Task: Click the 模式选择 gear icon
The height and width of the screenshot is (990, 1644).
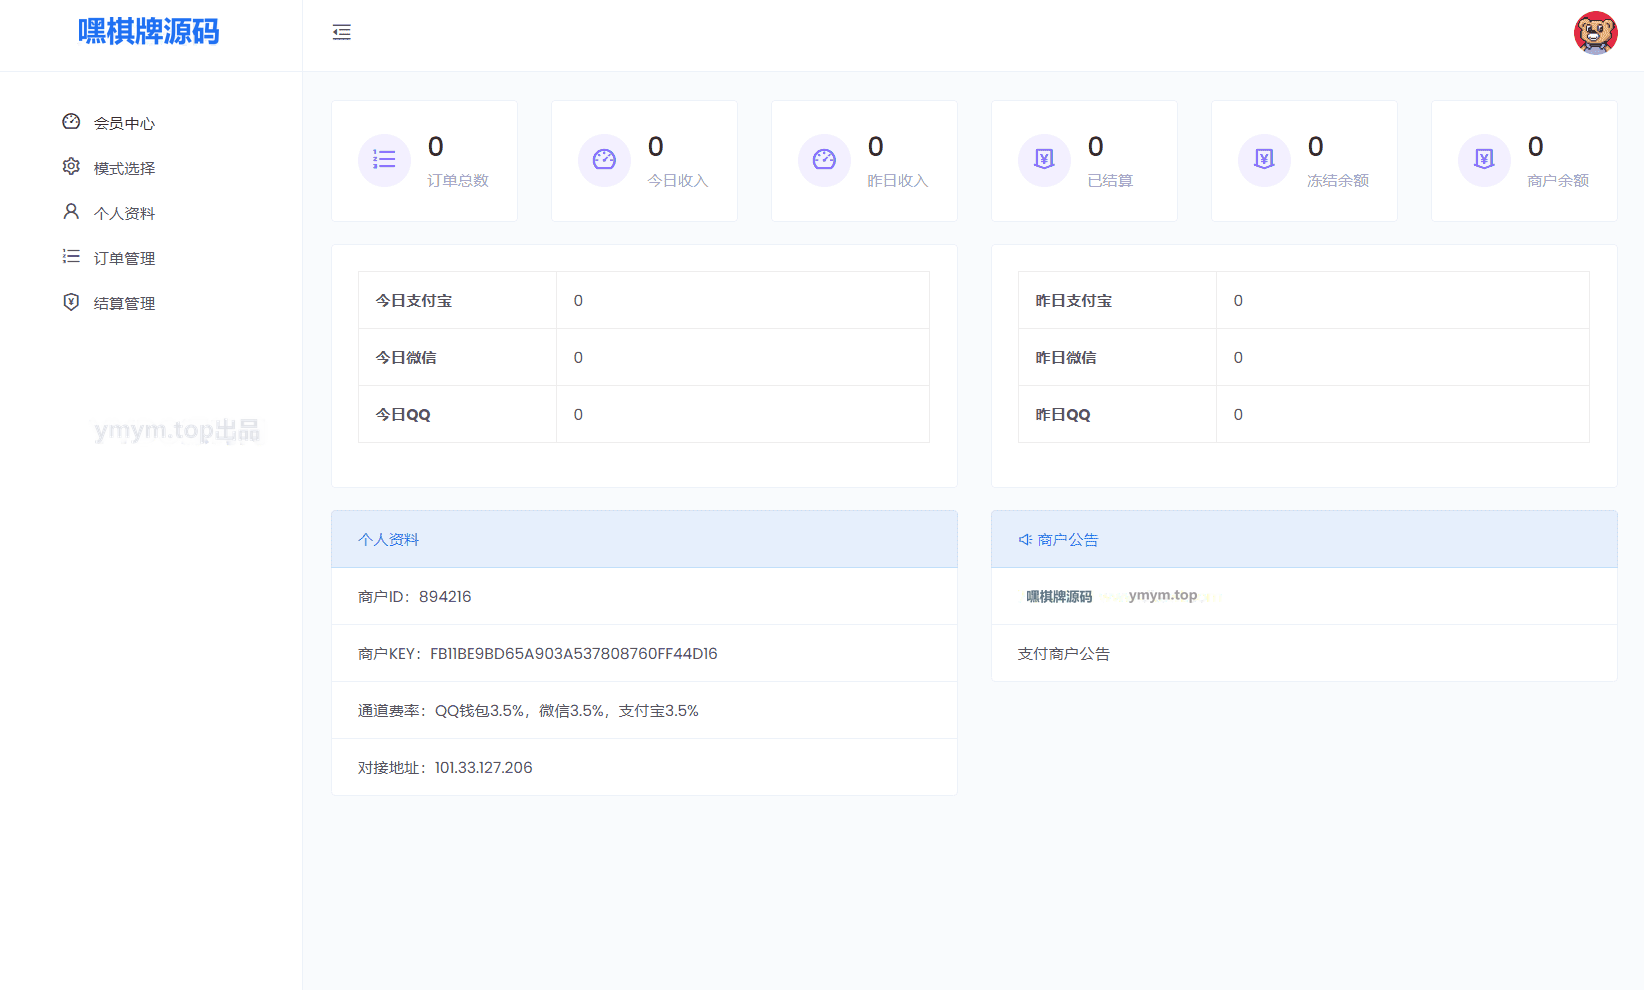Action: pyautogui.click(x=71, y=167)
